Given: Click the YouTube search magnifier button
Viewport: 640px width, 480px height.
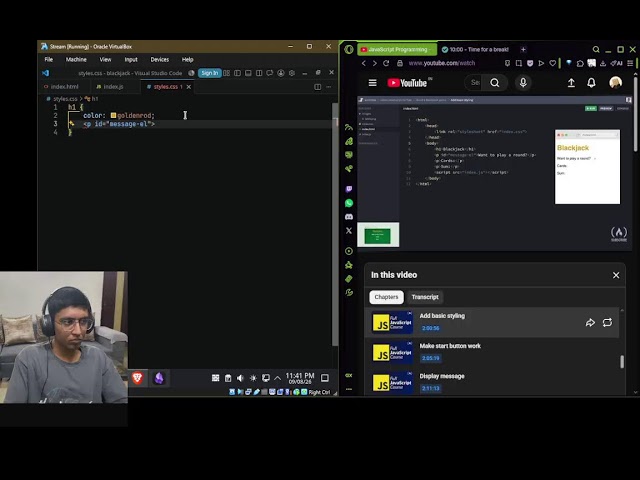Looking at the screenshot, I should pos(495,83).
